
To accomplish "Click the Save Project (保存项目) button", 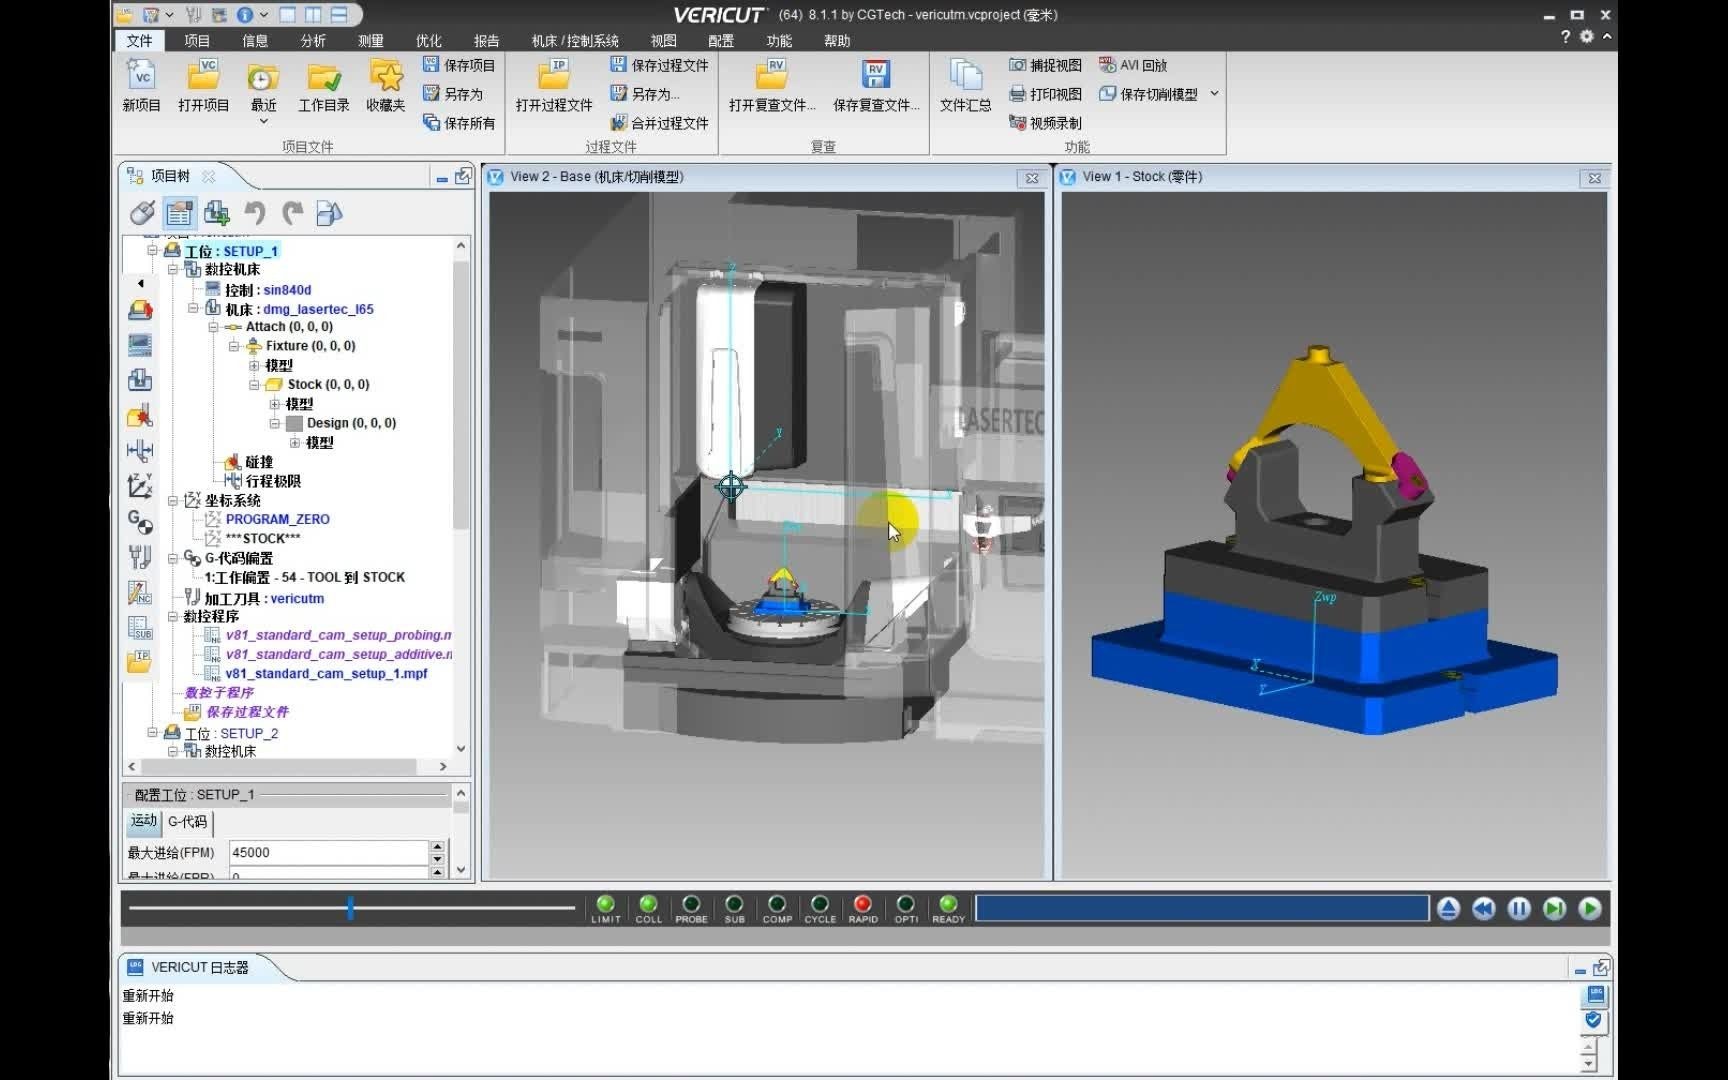I will pos(459,65).
